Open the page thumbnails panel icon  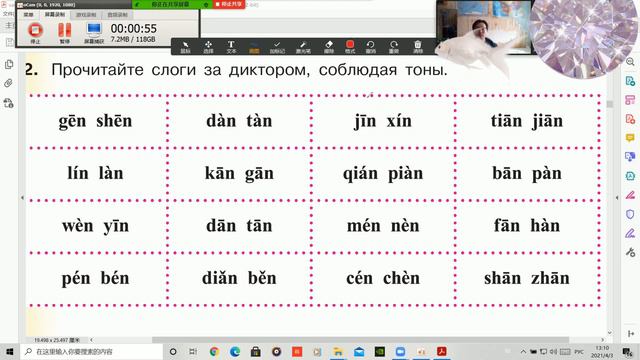pos(9,64)
